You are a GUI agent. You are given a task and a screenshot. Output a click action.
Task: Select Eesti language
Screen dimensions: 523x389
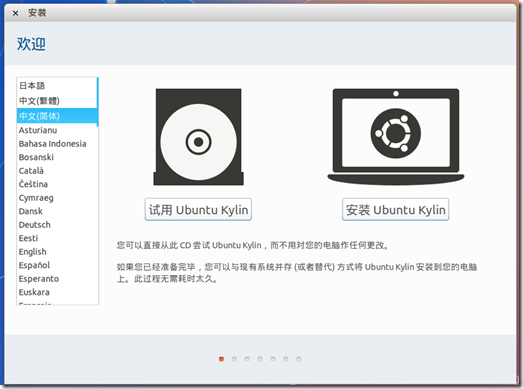tap(57, 238)
